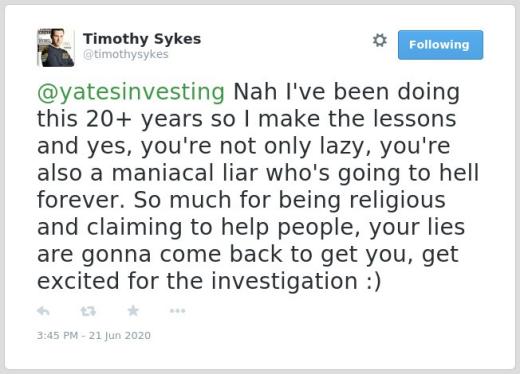Open the three-dot more options icon
This screenshot has height=374, width=520.
coord(177,311)
